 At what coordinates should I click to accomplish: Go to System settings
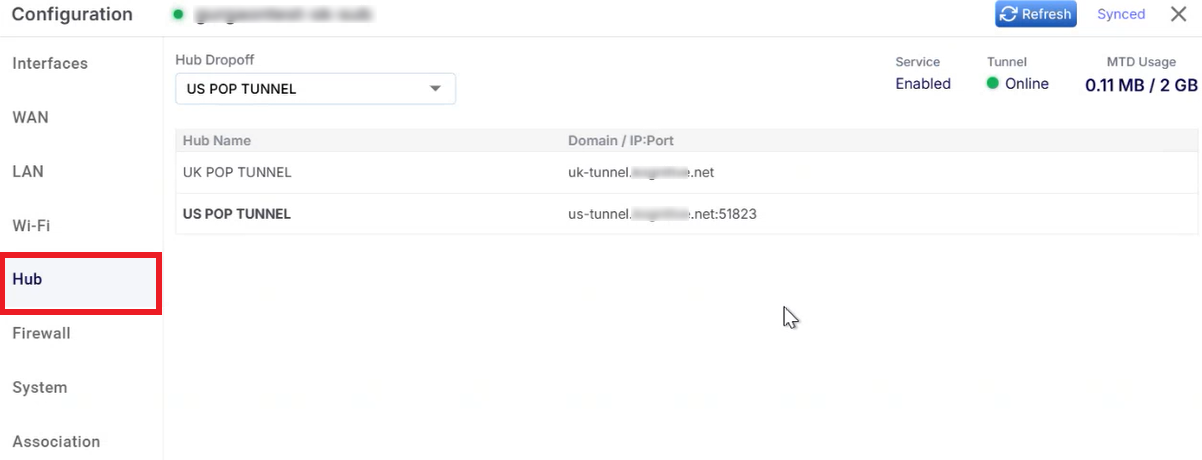tap(40, 387)
